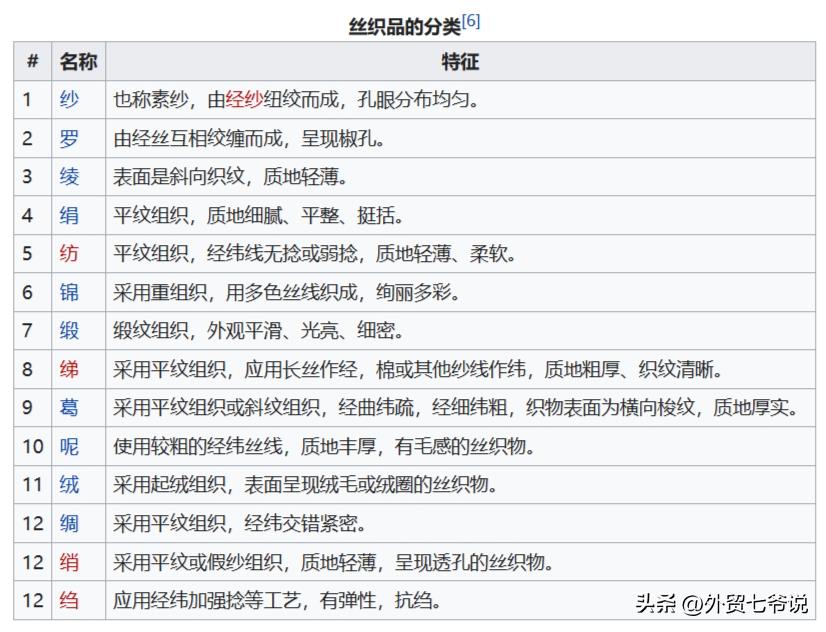Open the 锦 brocade link
Image resolution: width=826 pixels, height=632 pixels.
pos(69,293)
